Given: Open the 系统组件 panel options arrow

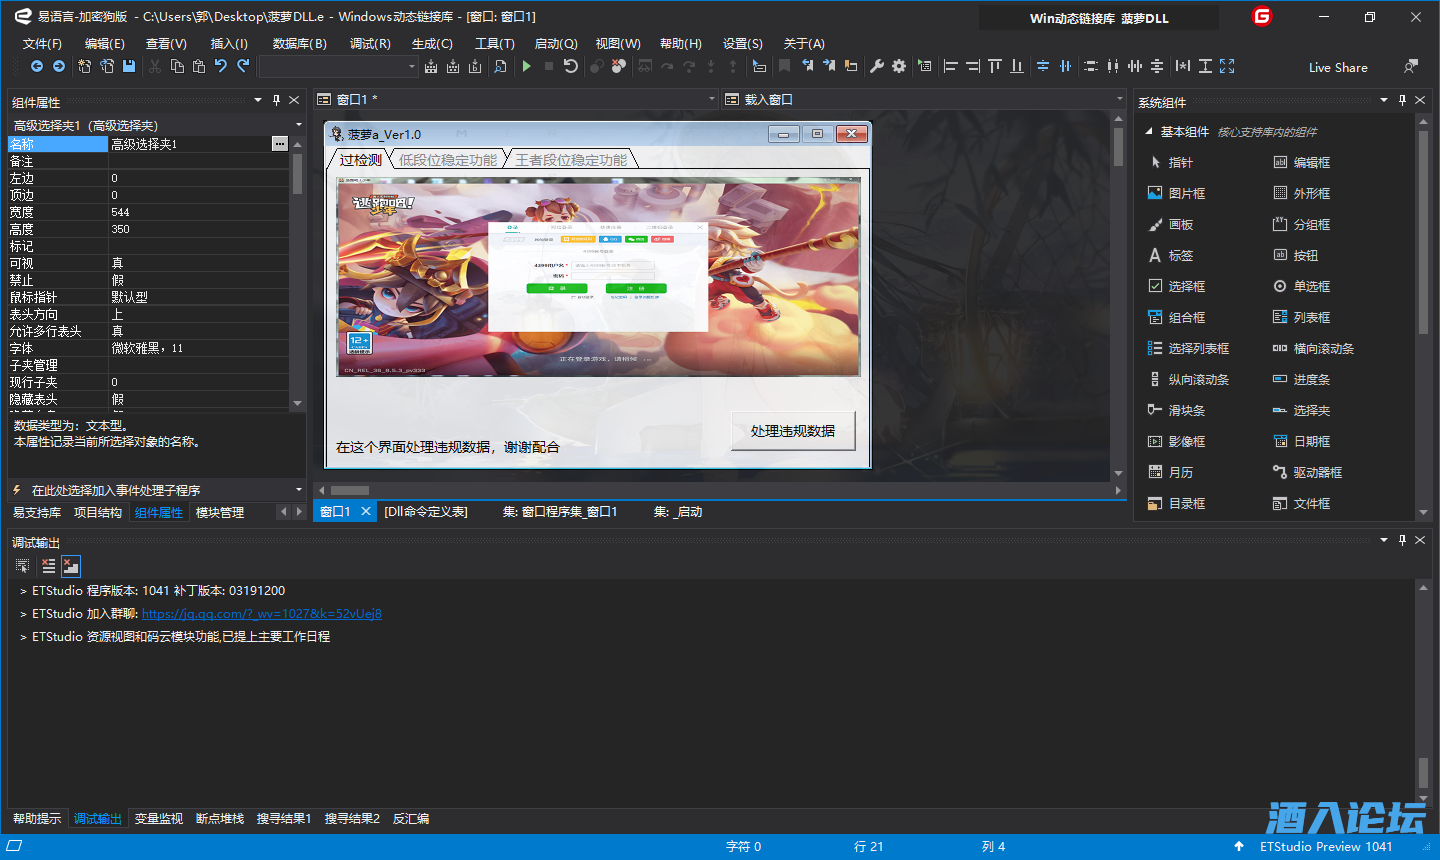Looking at the screenshot, I should click(1384, 100).
